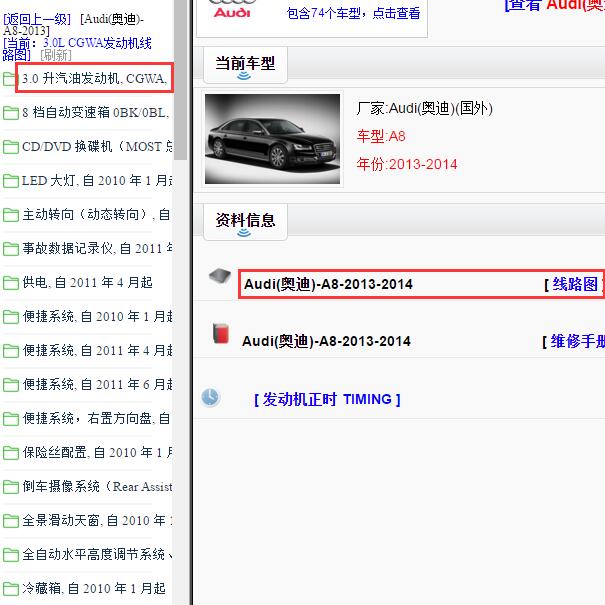
Task: Open folder icon for 3.0 升汽油发动机 CGWA
Action: [x=10, y=79]
